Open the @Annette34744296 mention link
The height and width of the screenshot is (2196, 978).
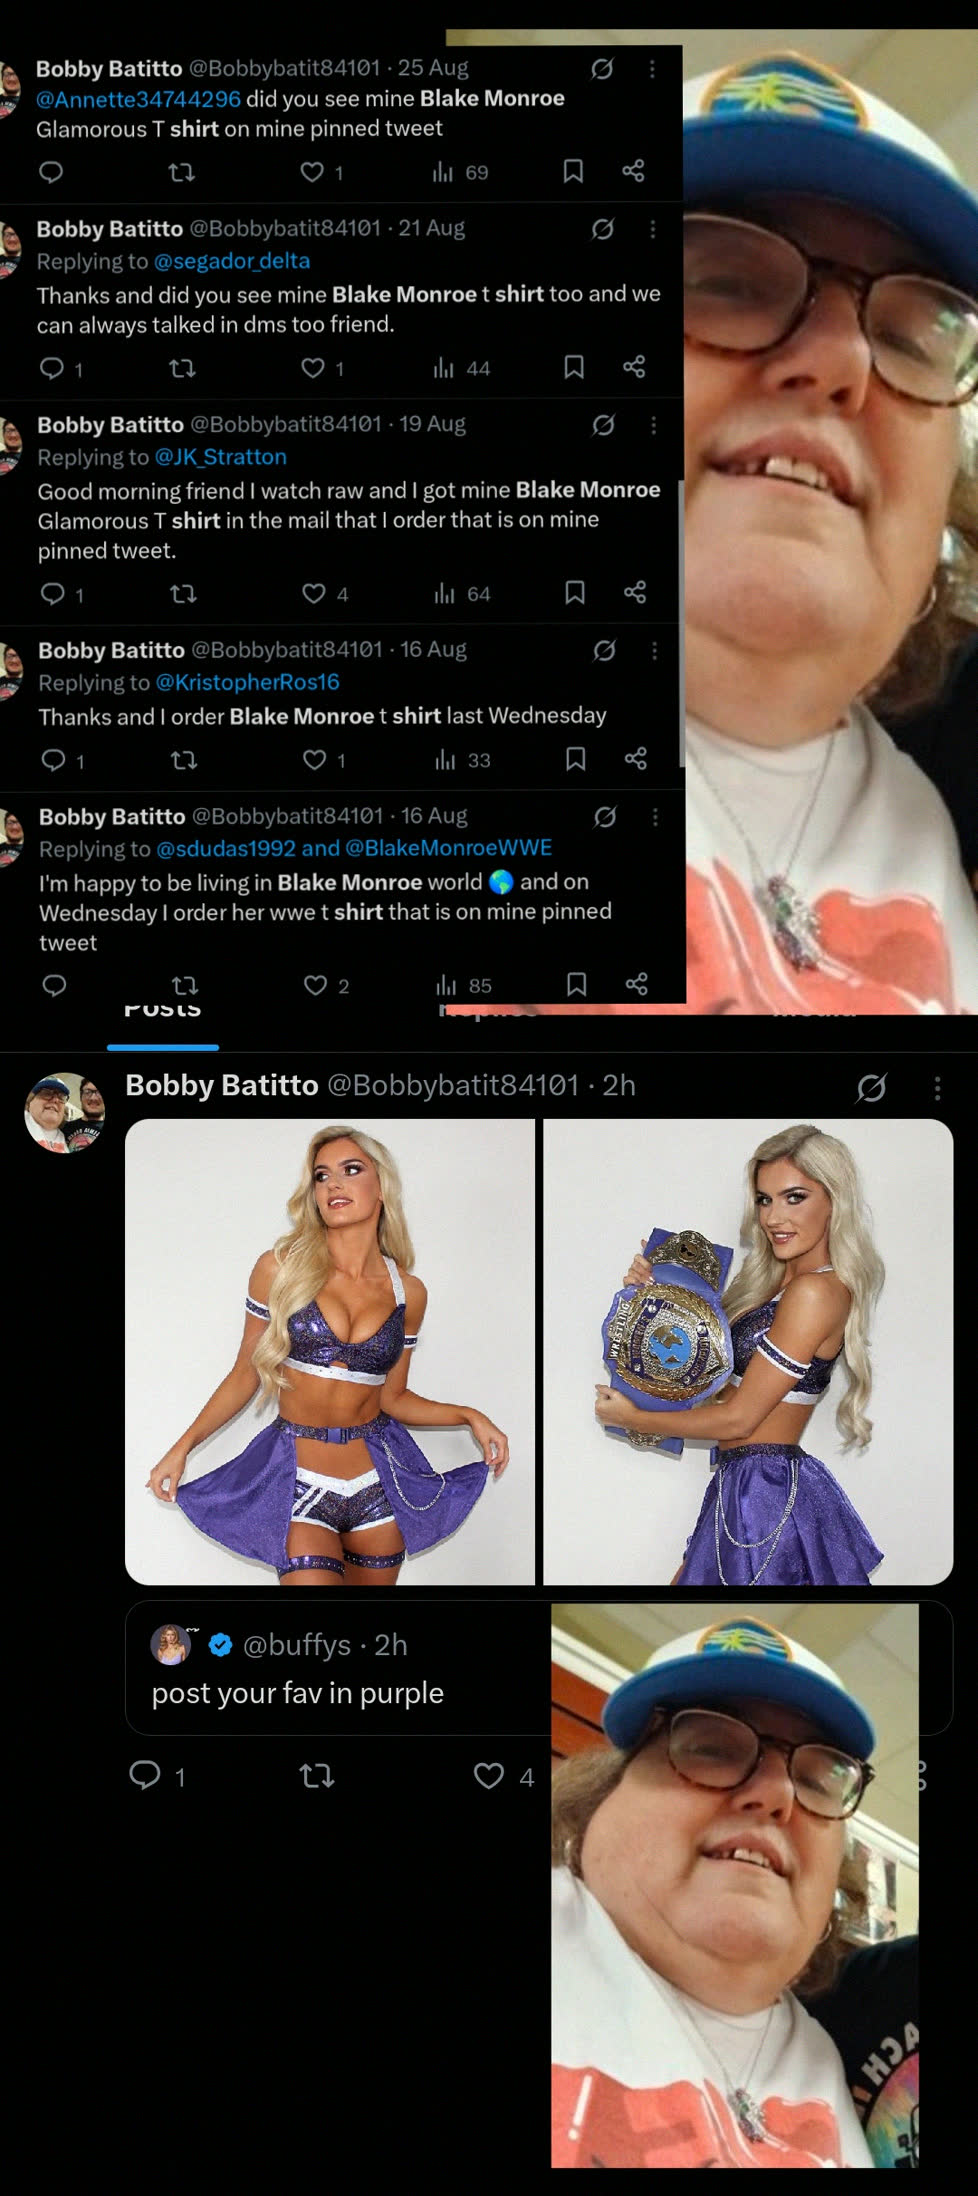(138, 99)
